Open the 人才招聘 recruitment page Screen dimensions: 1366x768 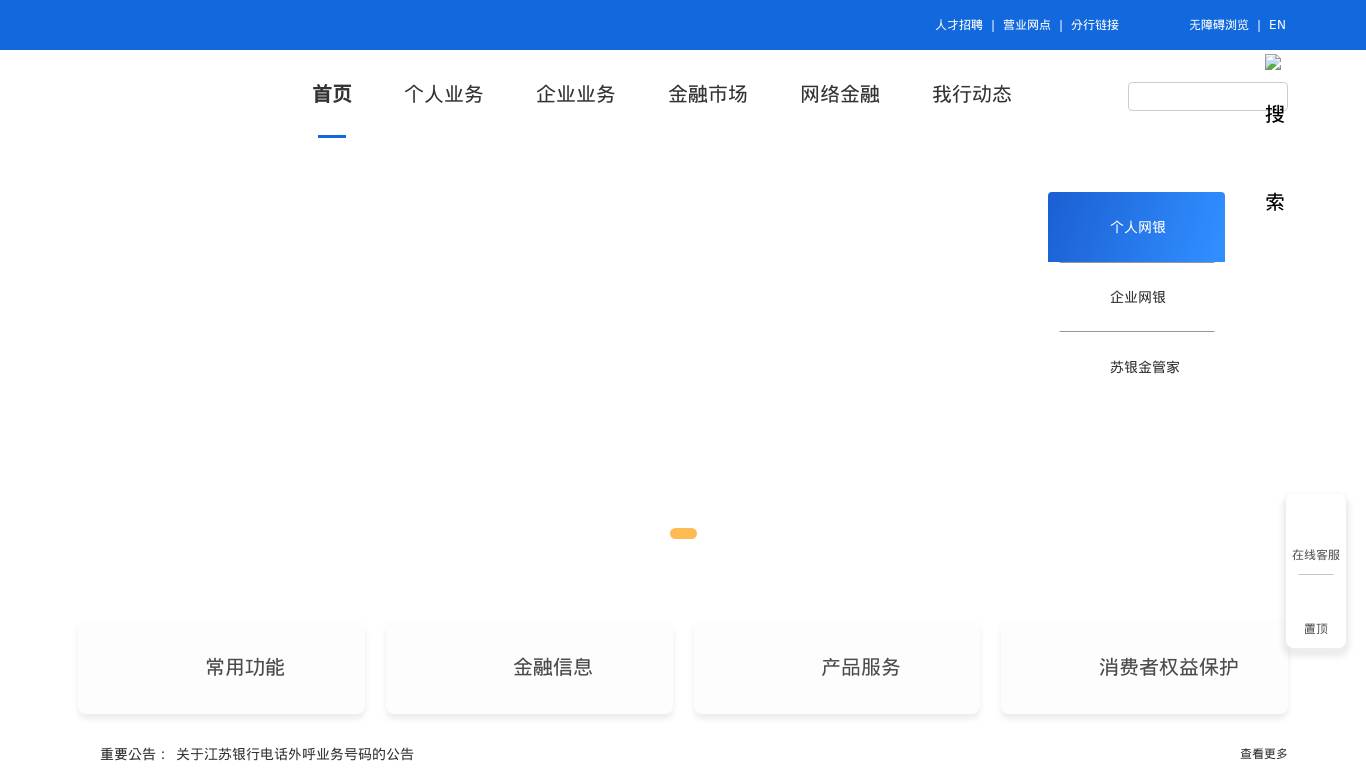(959, 25)
